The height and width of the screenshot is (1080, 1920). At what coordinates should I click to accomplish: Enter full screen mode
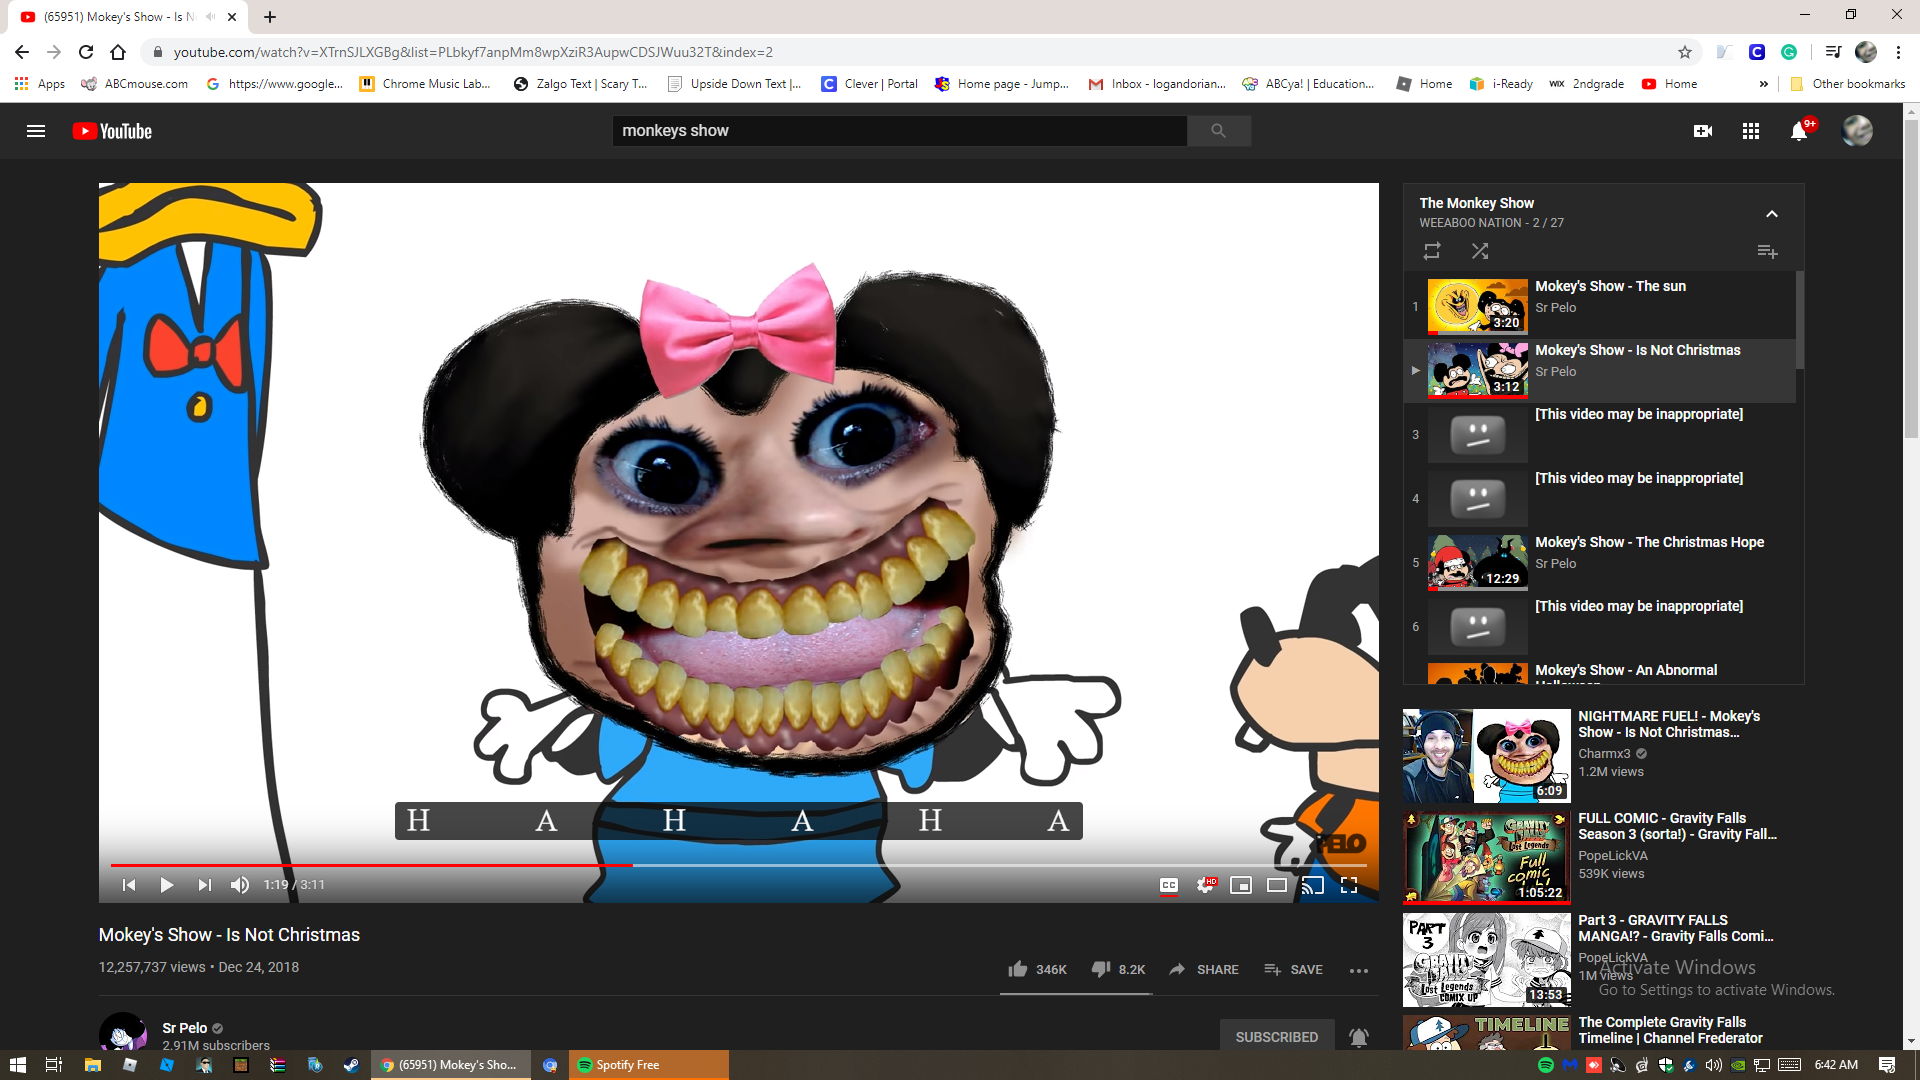(x=1349, y=885)
